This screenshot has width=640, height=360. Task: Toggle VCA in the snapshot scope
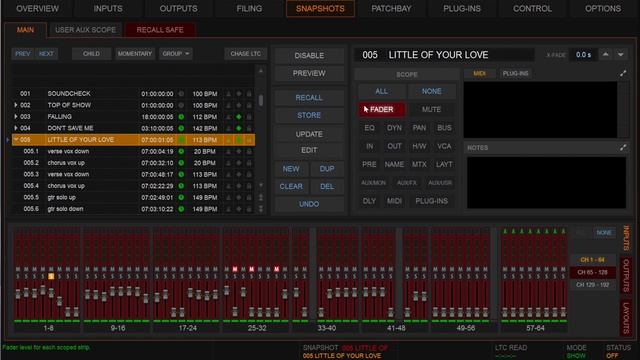[x=444, y=146]
